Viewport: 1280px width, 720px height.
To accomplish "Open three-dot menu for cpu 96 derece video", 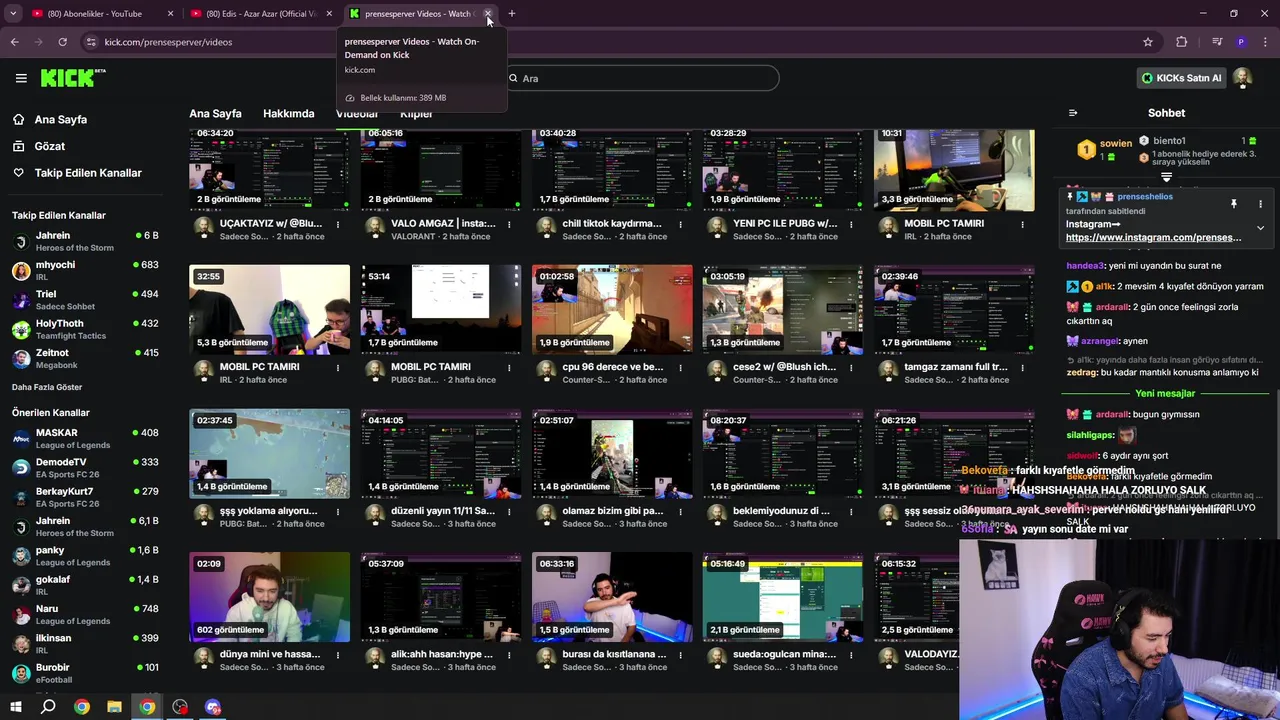I will [680, 367].
